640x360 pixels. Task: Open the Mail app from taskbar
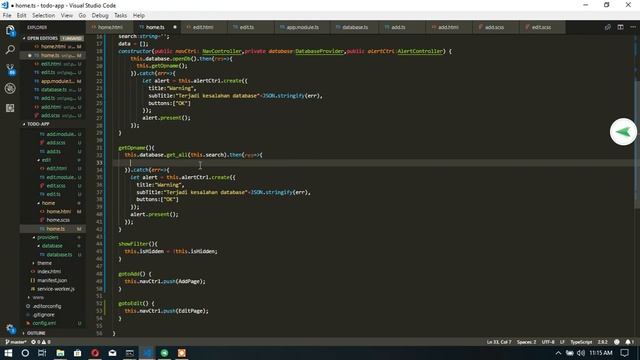[x=112, y=353]
